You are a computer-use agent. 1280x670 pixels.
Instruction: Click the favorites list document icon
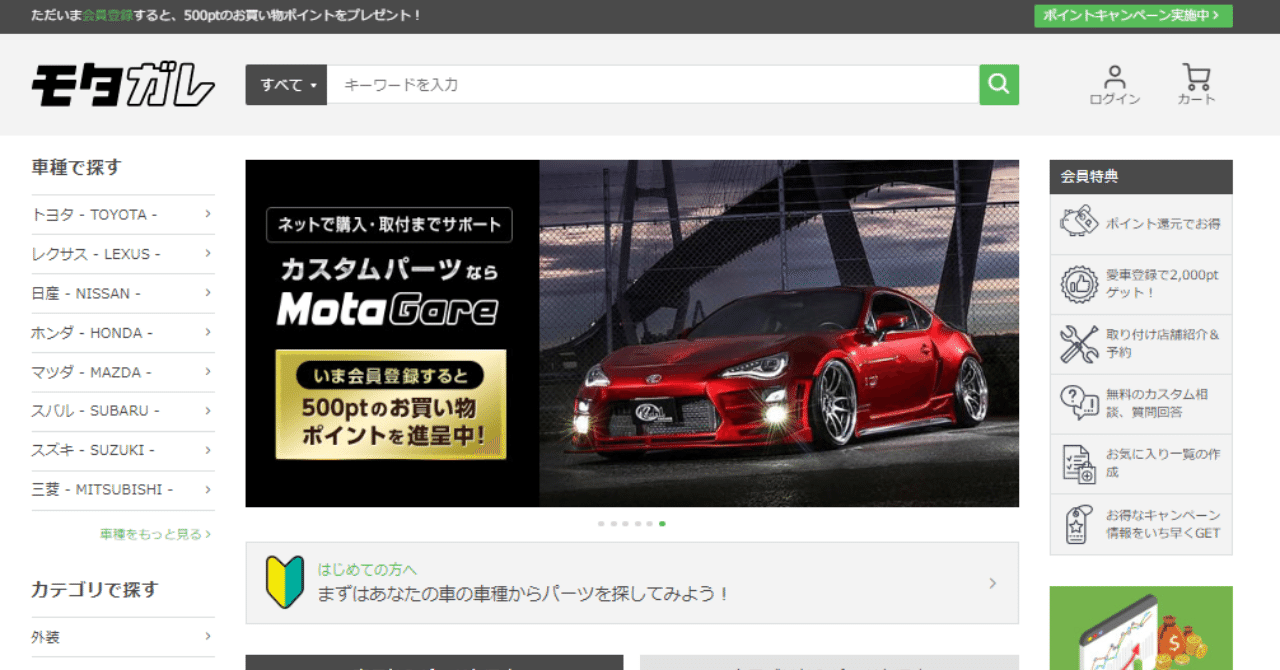coord(1079,463)
